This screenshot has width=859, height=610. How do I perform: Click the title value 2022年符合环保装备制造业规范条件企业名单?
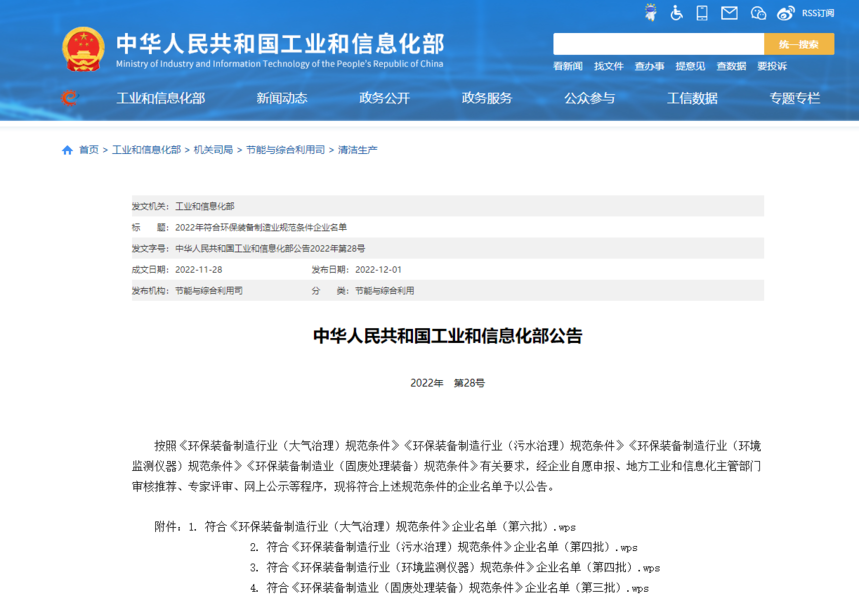click(x=261, y=227)
